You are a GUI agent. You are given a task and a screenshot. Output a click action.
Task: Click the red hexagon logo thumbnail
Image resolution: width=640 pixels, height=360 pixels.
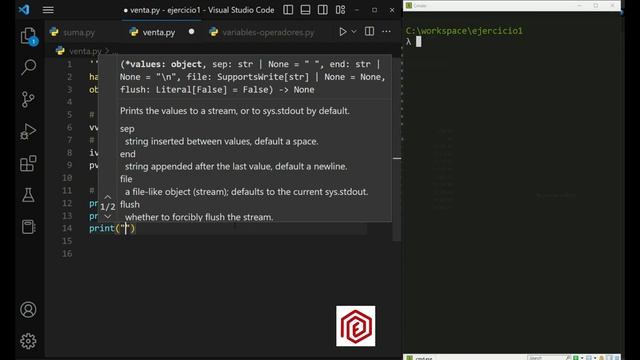356,326
